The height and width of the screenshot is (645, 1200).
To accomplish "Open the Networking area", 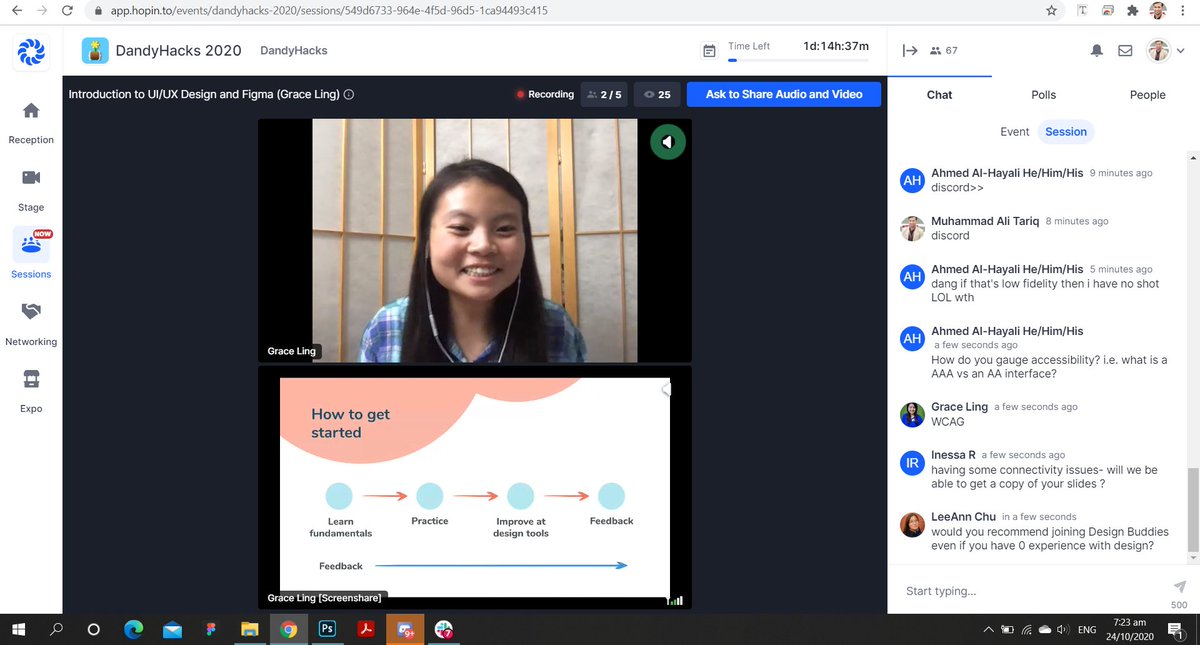I will [30, 322].
